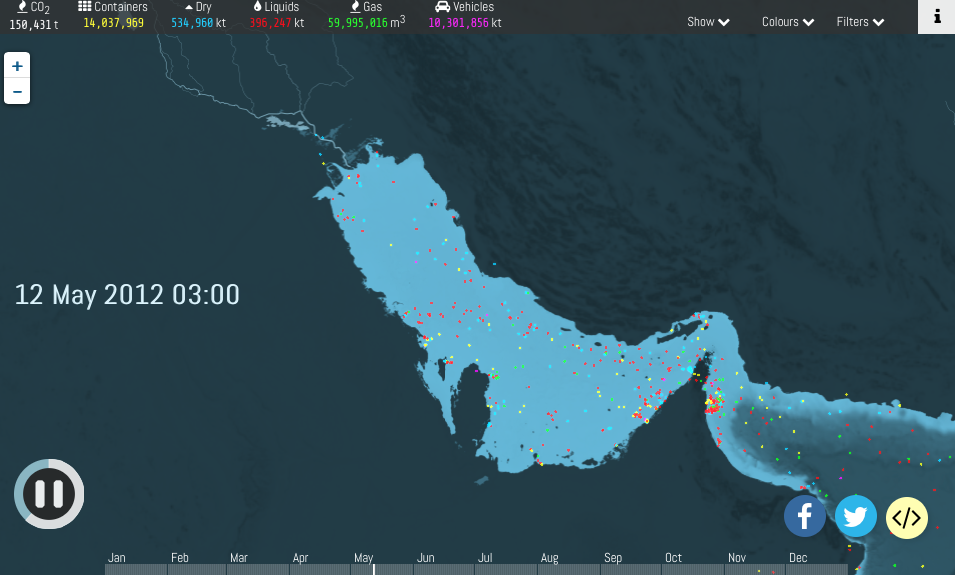Screen dimensions: 955x575
Task: Pause the shipping animation playback
Action: (49, 494)
